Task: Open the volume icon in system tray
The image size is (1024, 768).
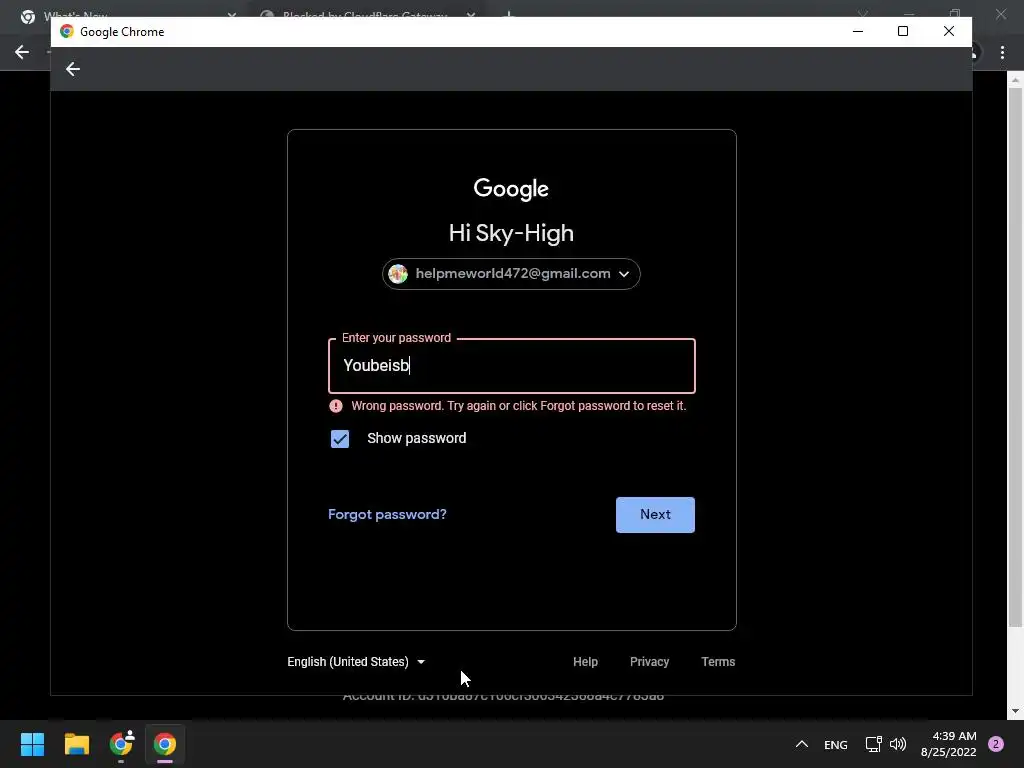Action: coord(898,744)
